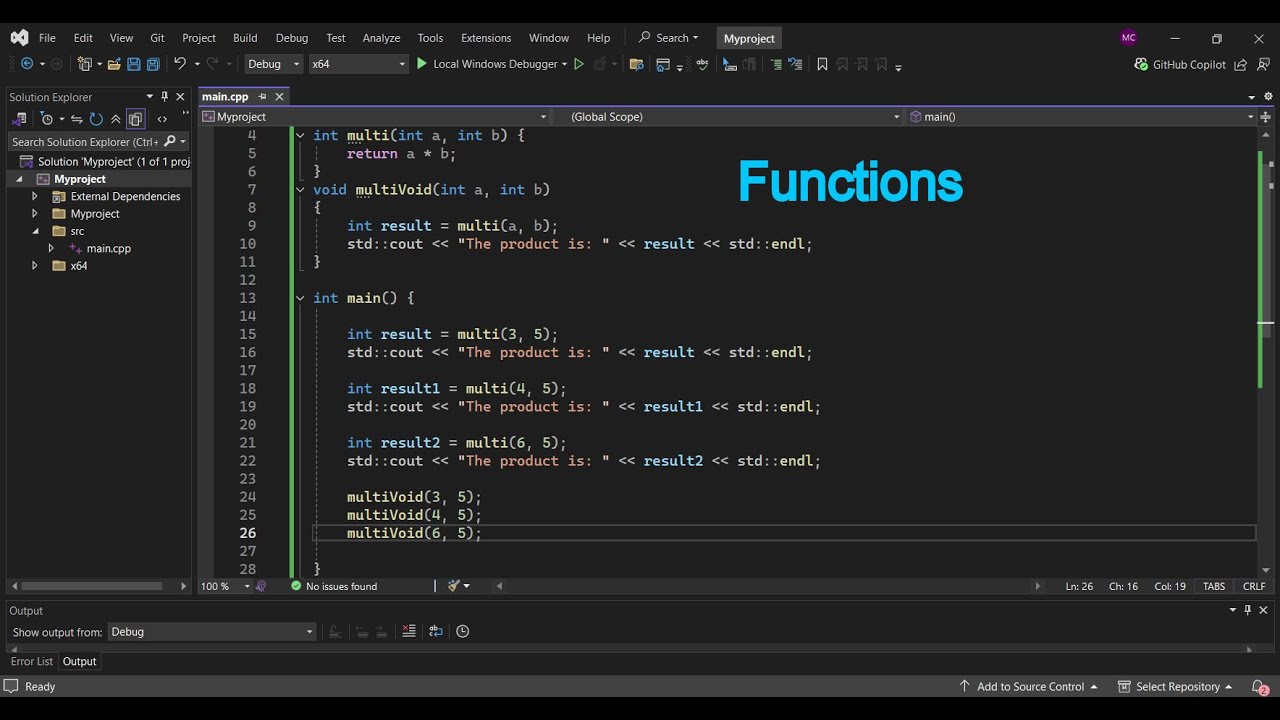Toggle a bookmark on the current line
Image resolution: width=1280 pixels, height=720 pixels.
[x=822, y=64]
